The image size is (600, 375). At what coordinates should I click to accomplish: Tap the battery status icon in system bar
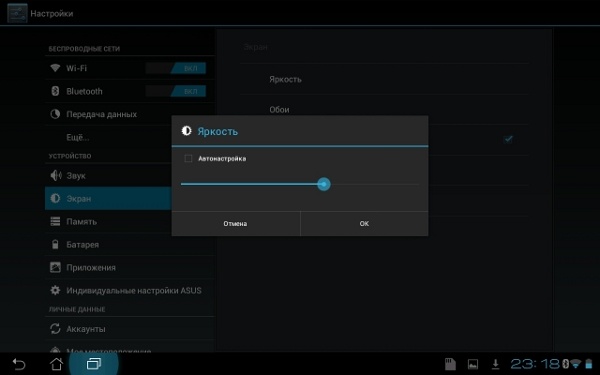pyautogui.click(x=589, y=364)
